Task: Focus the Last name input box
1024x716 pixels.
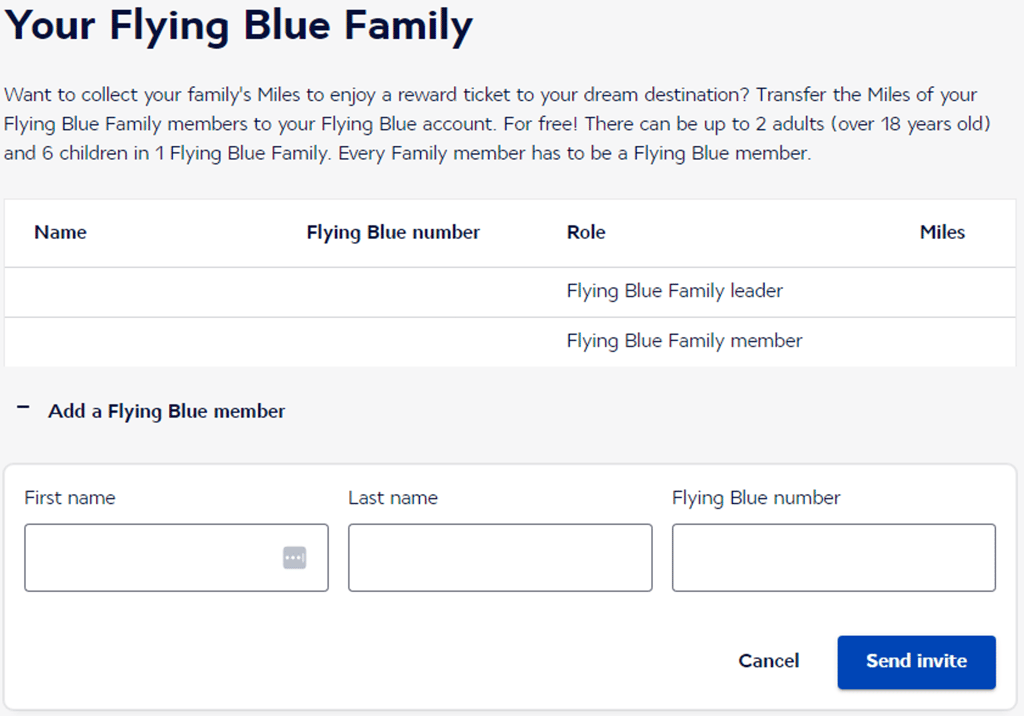Action: coord(500,558)
